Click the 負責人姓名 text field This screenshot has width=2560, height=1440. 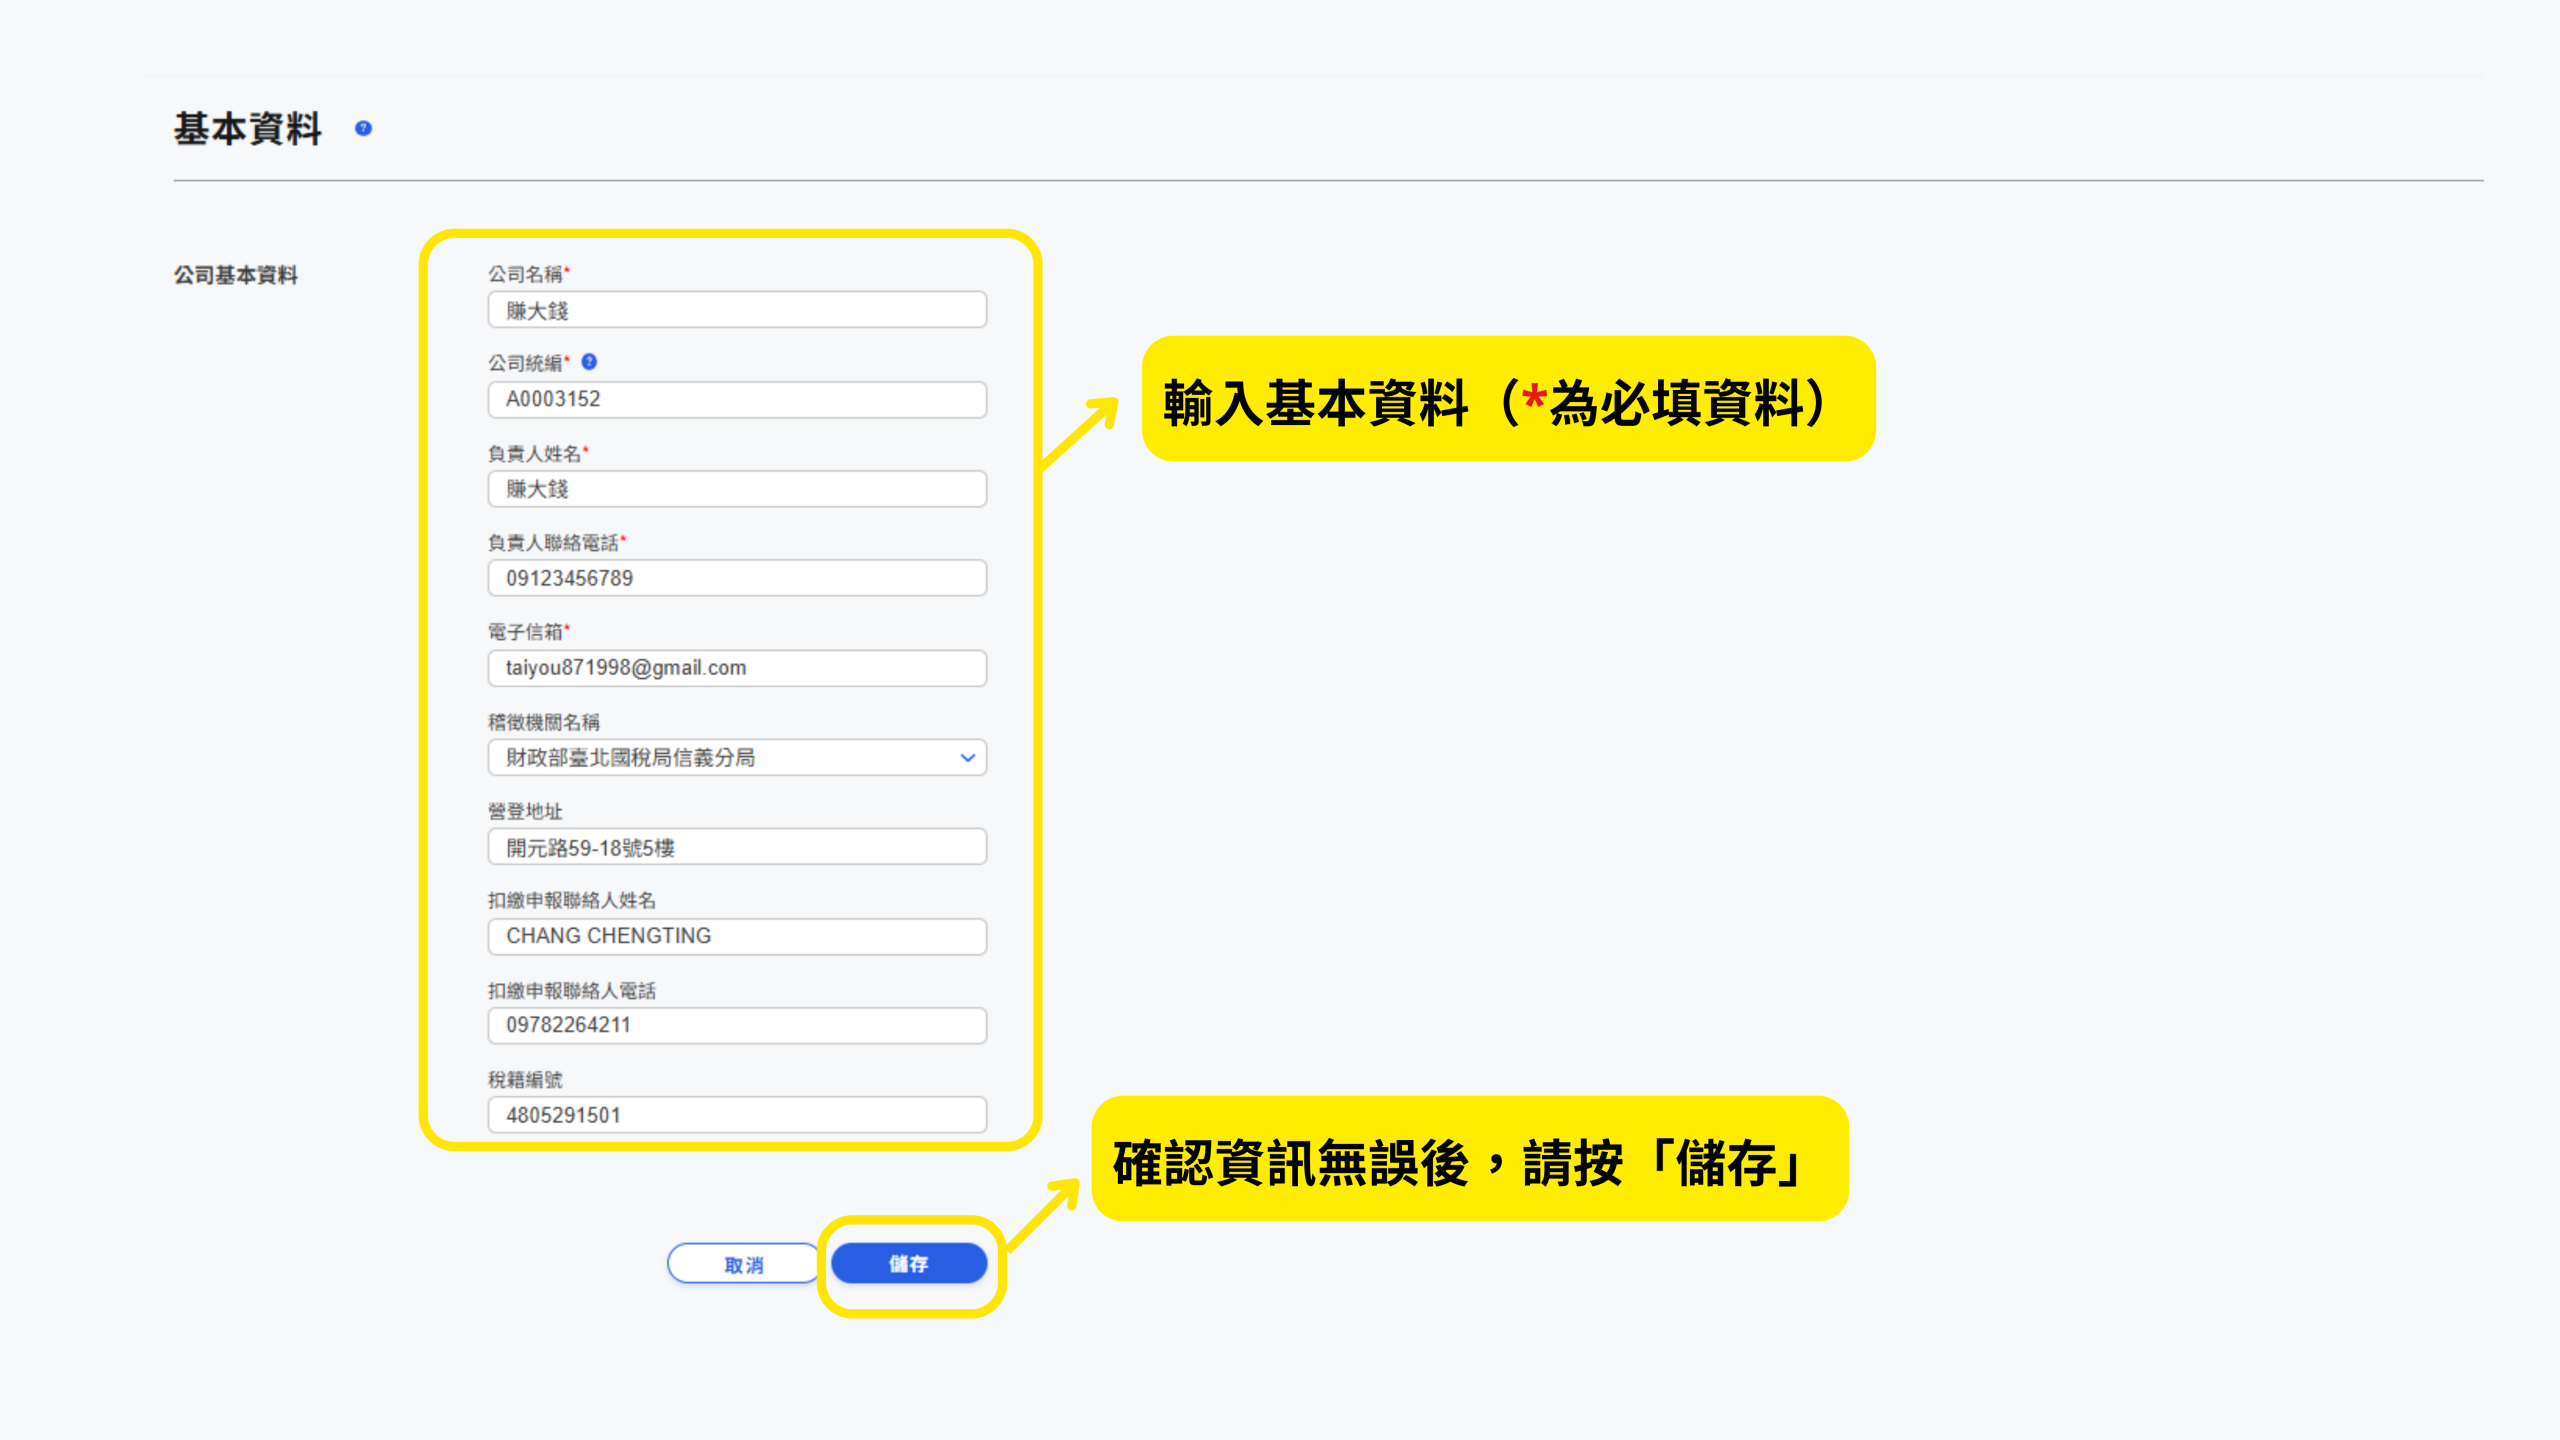click(736, 489)
